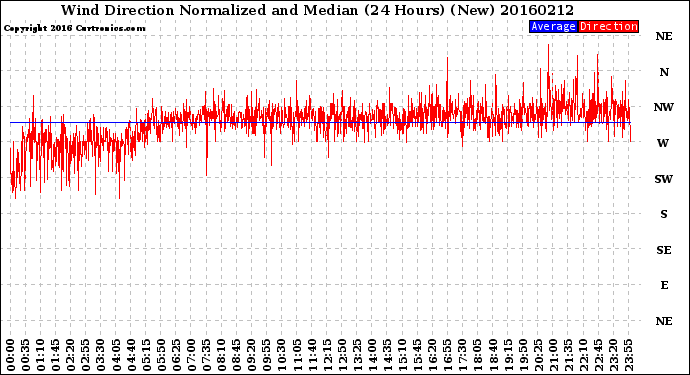Click the SW direction axis label
Image resolution: width=690 pixels, height=375 pixels.
tap(664, 179)
